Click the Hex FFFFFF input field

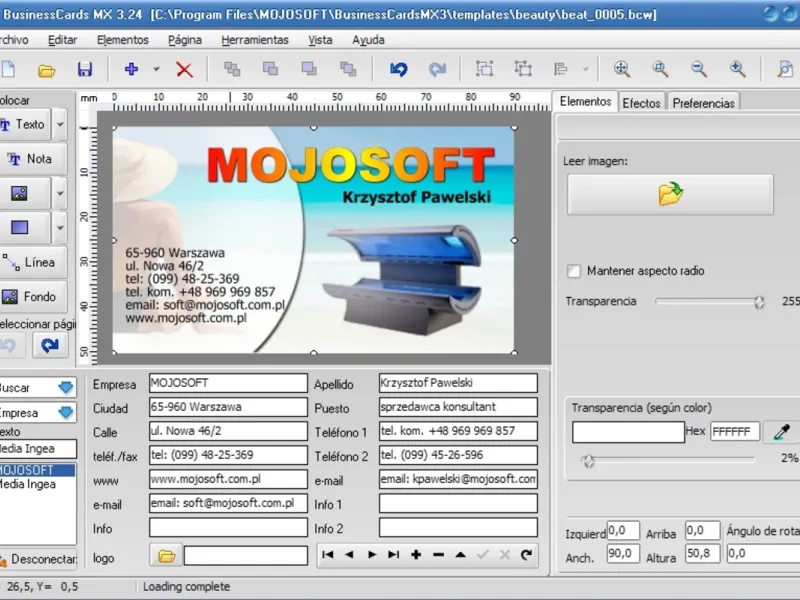point(735,432)
